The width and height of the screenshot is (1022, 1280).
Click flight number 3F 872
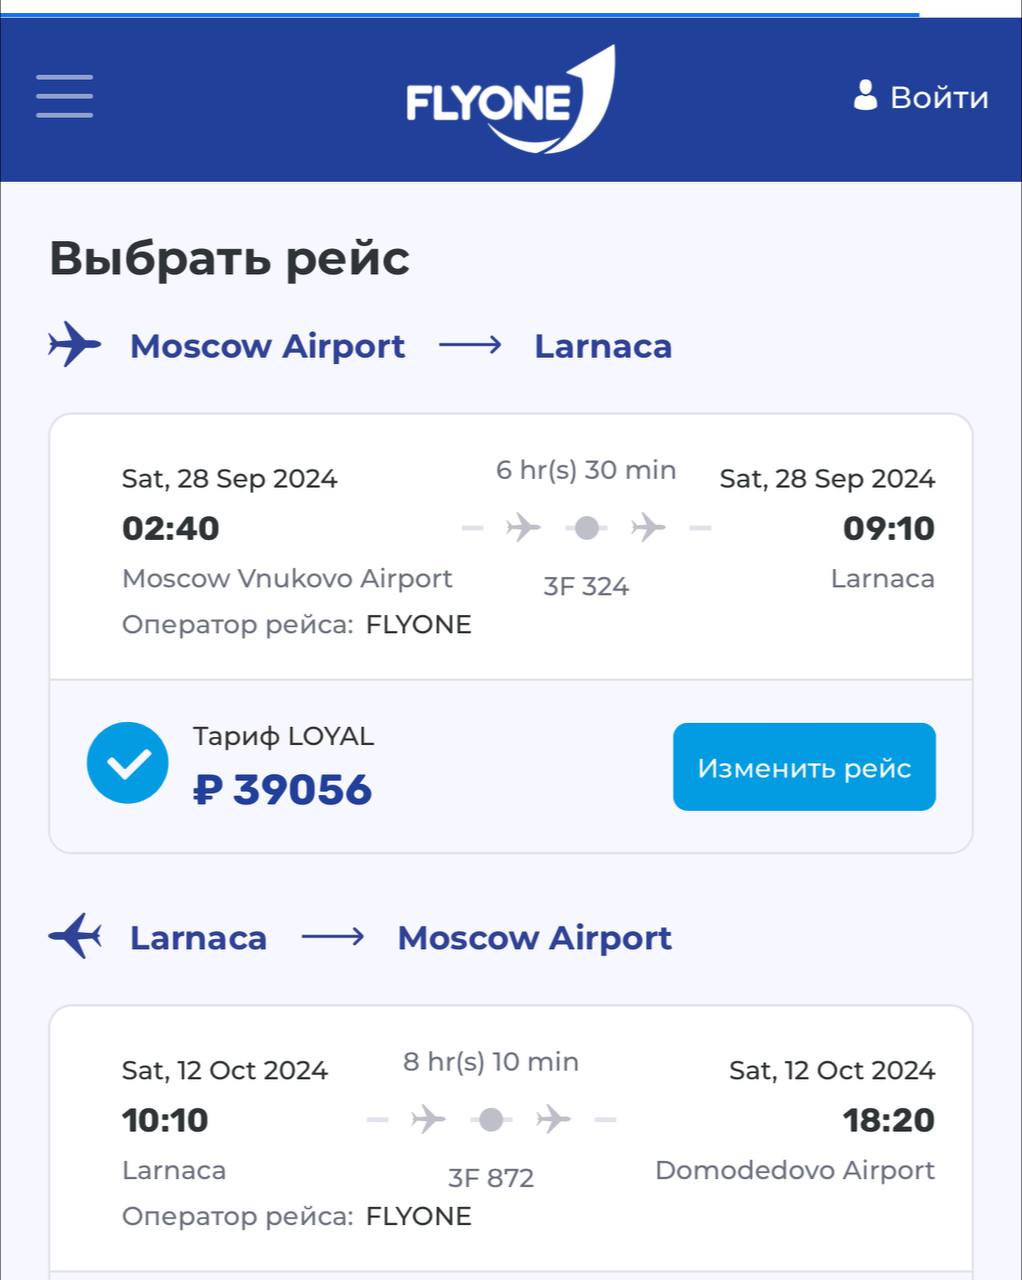[x=491, y=1178]
